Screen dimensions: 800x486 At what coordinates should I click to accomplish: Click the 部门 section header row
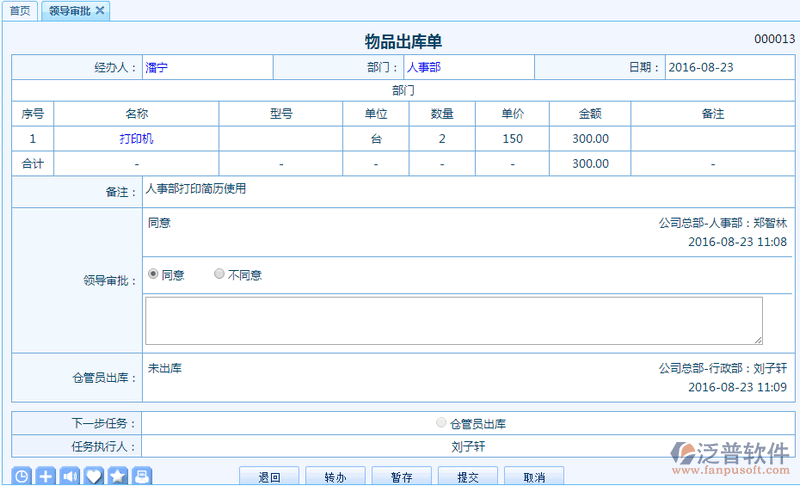point(403,91)
